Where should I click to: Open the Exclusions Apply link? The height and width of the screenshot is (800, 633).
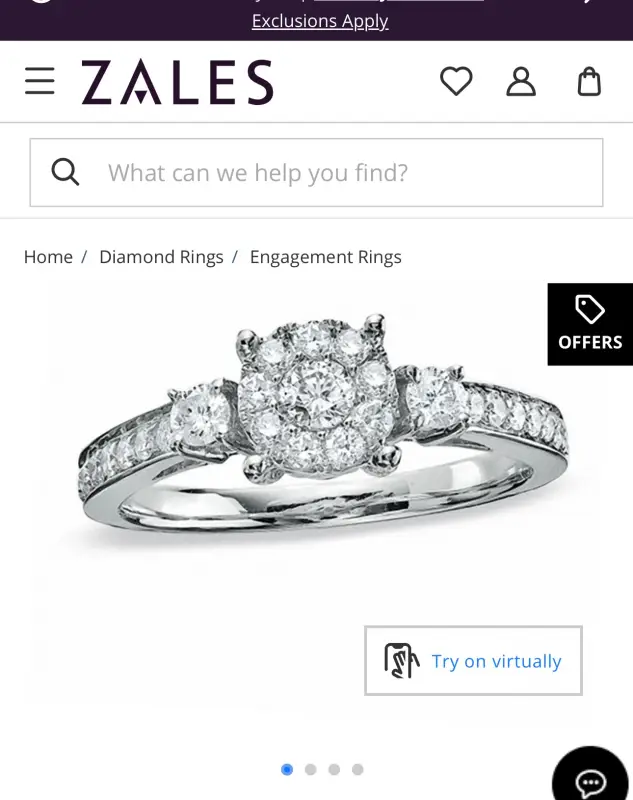click(320, 21)
